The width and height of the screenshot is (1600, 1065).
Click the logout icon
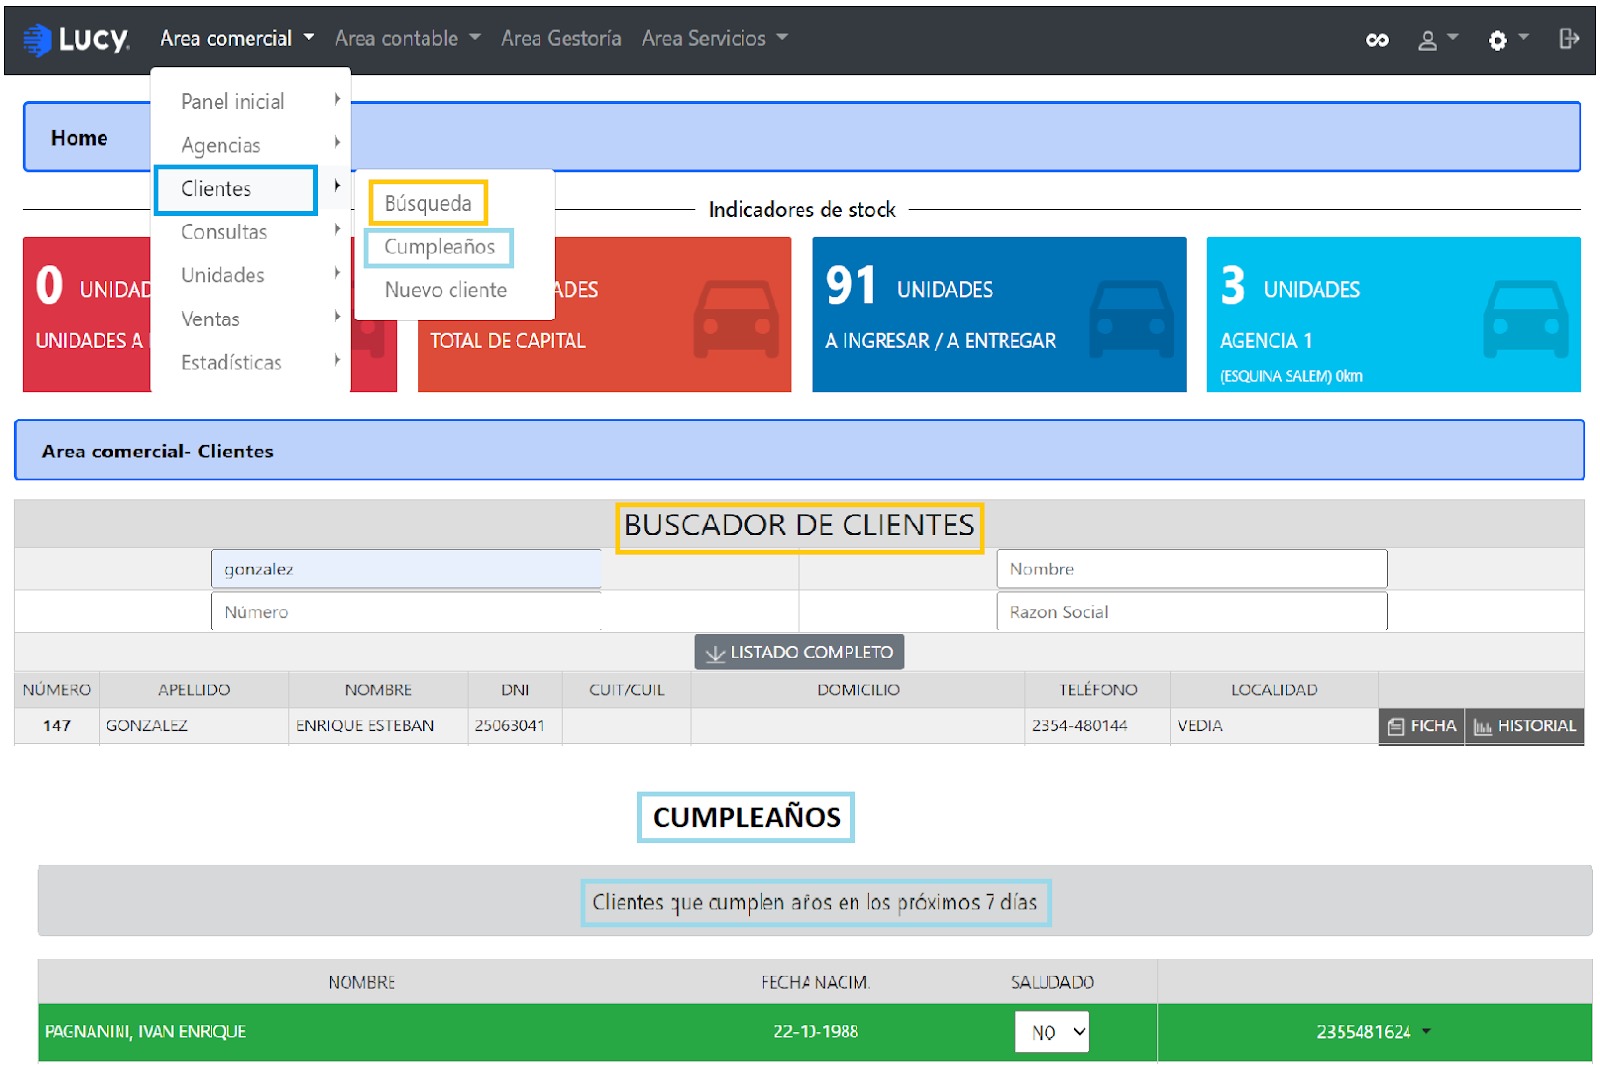point(1569,39)
